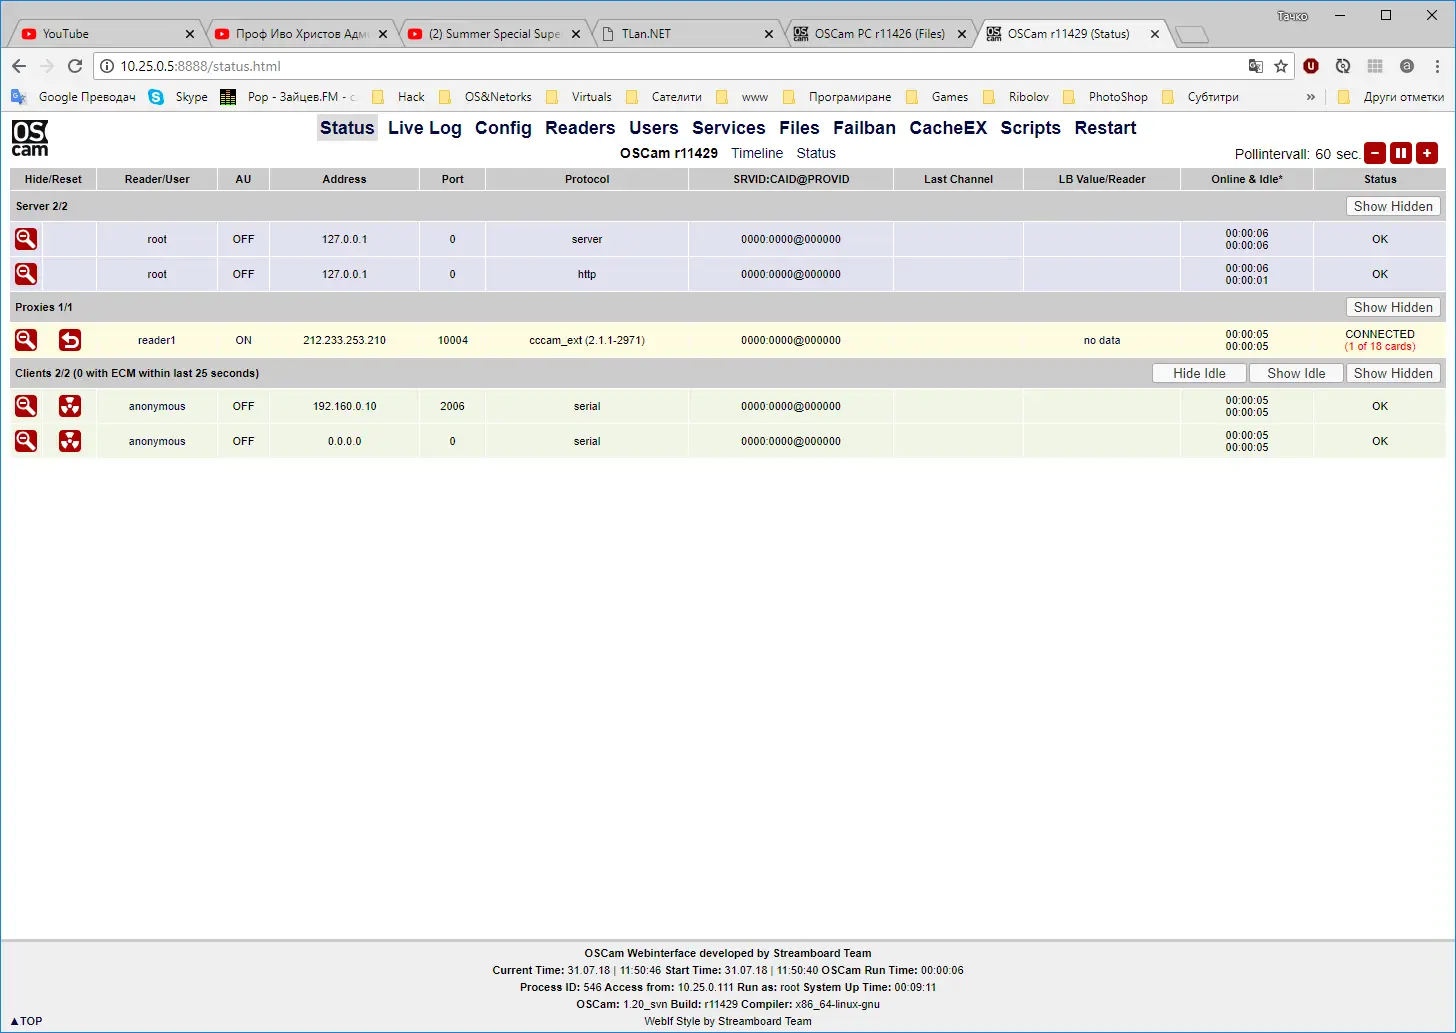Open the Hack bookmarks folder
The image size is (1456, 1033).
[x=398, y=97]
